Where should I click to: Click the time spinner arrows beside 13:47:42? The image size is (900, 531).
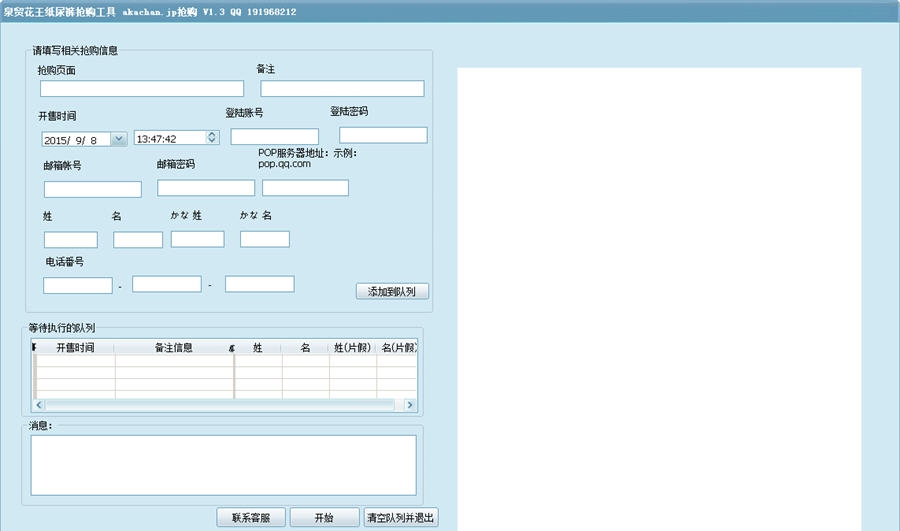(x=212, y=137)
